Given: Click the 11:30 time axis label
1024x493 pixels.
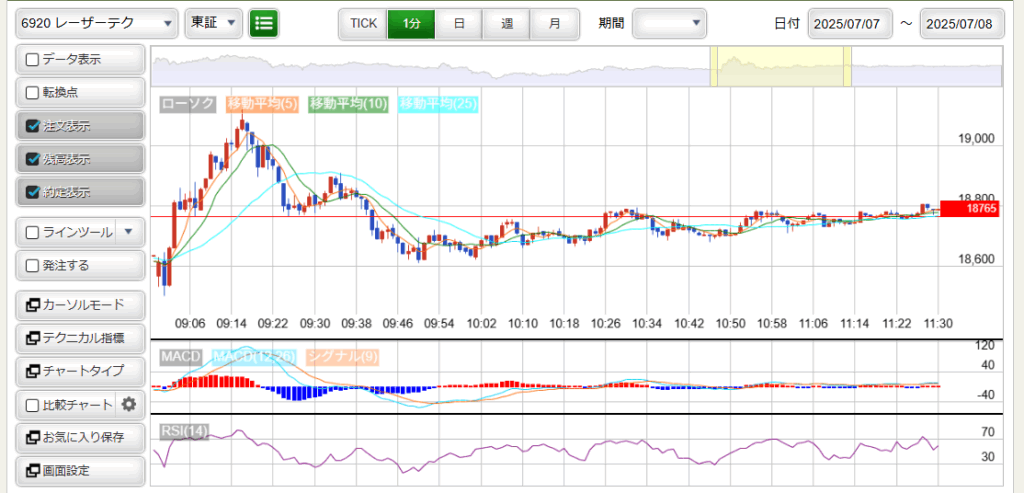Looking at the screenshot, I should [938, 324].
